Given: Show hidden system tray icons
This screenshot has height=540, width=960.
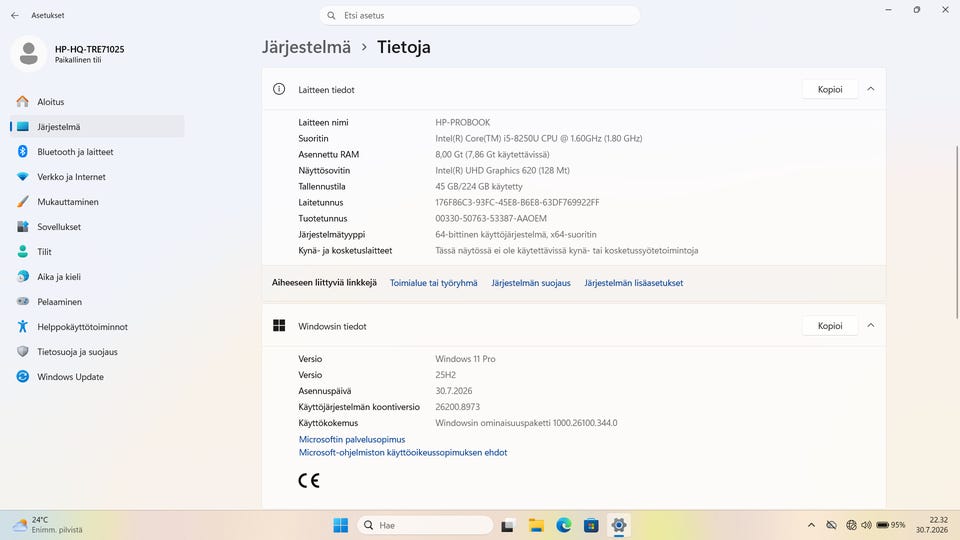Looking at the screenshot, I should coord(811,525).
